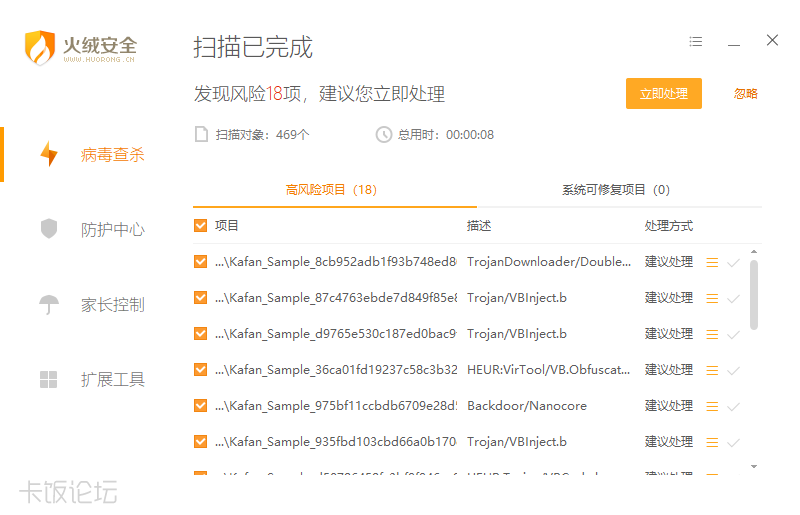
Task: Click Trojan/VBInject.b in Kafan_Sample_935fbd row
Action: click(x=517, y=442)
